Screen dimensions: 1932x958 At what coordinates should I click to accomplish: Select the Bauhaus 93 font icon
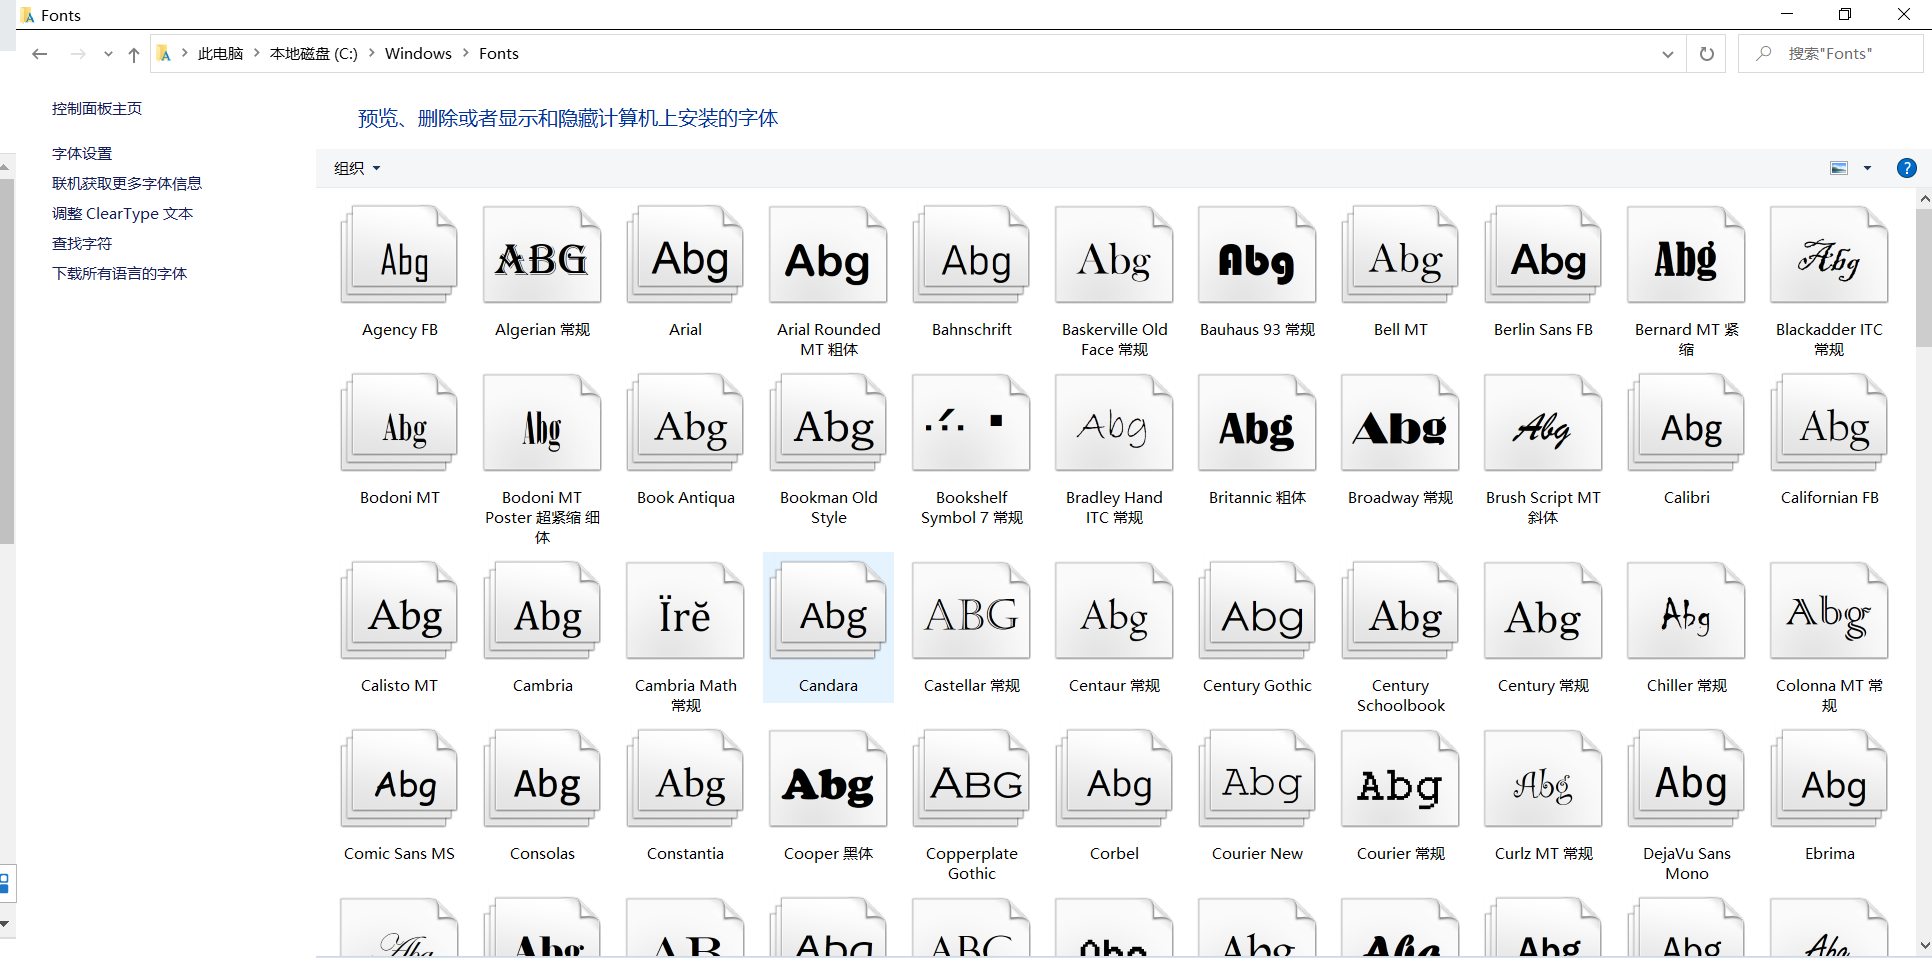[x=1258, y=255]
